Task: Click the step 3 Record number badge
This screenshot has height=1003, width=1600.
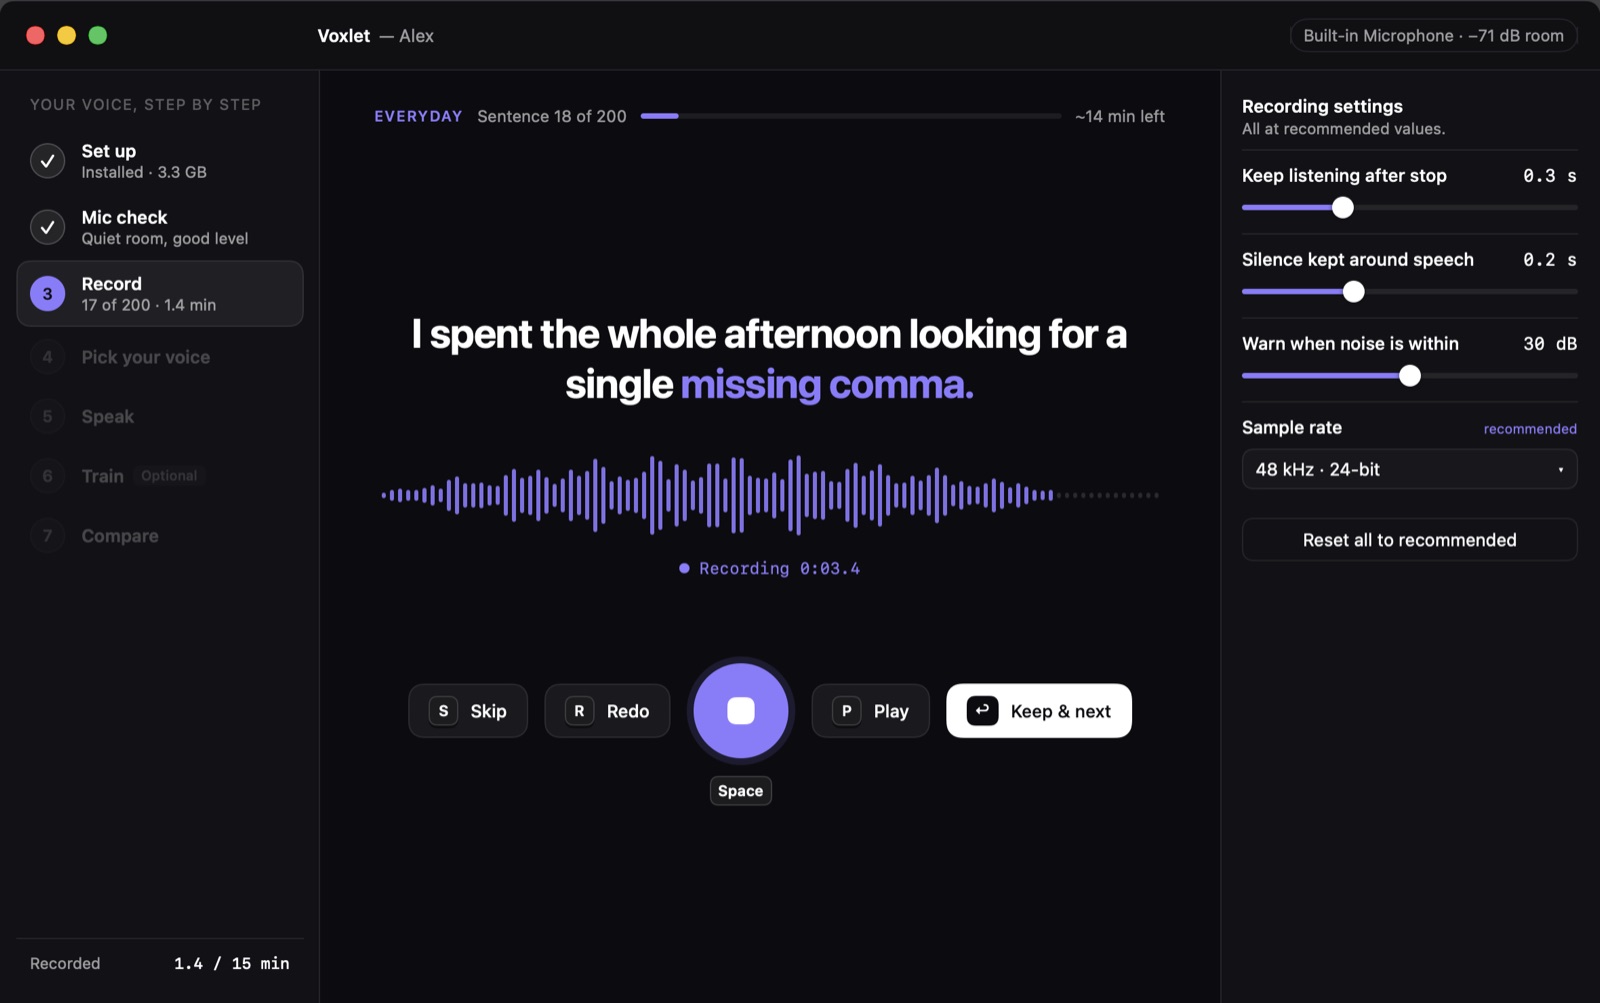Action: [x=47, y=294]
